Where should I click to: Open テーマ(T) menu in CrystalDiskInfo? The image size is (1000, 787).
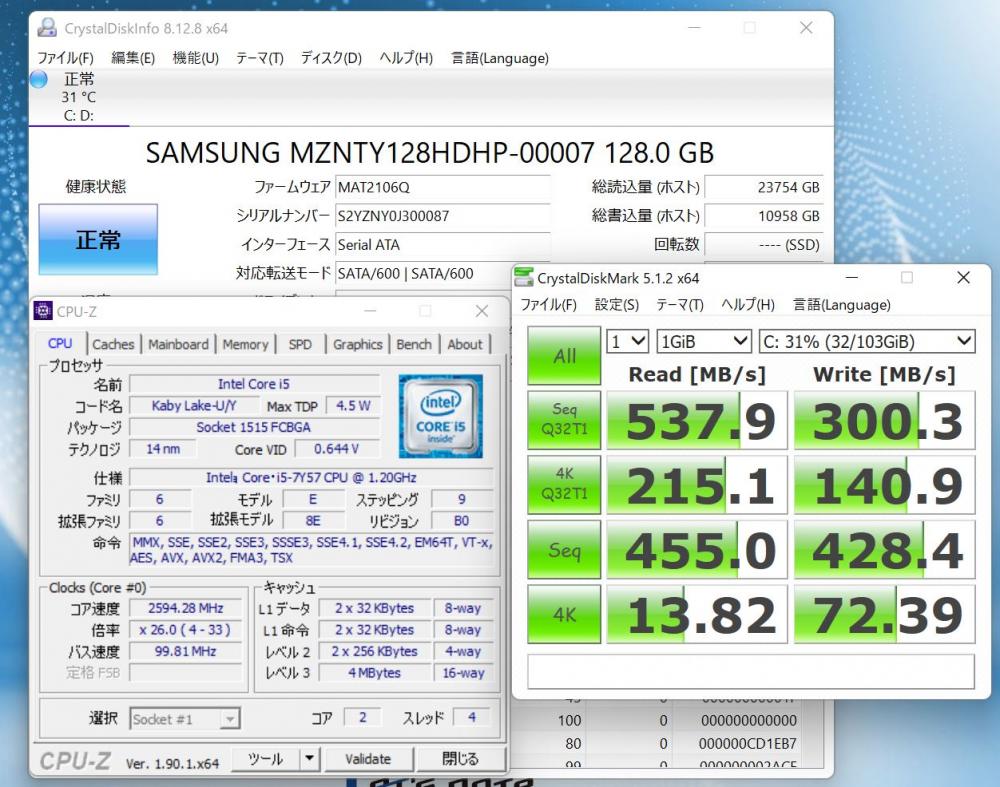point(260,58)
